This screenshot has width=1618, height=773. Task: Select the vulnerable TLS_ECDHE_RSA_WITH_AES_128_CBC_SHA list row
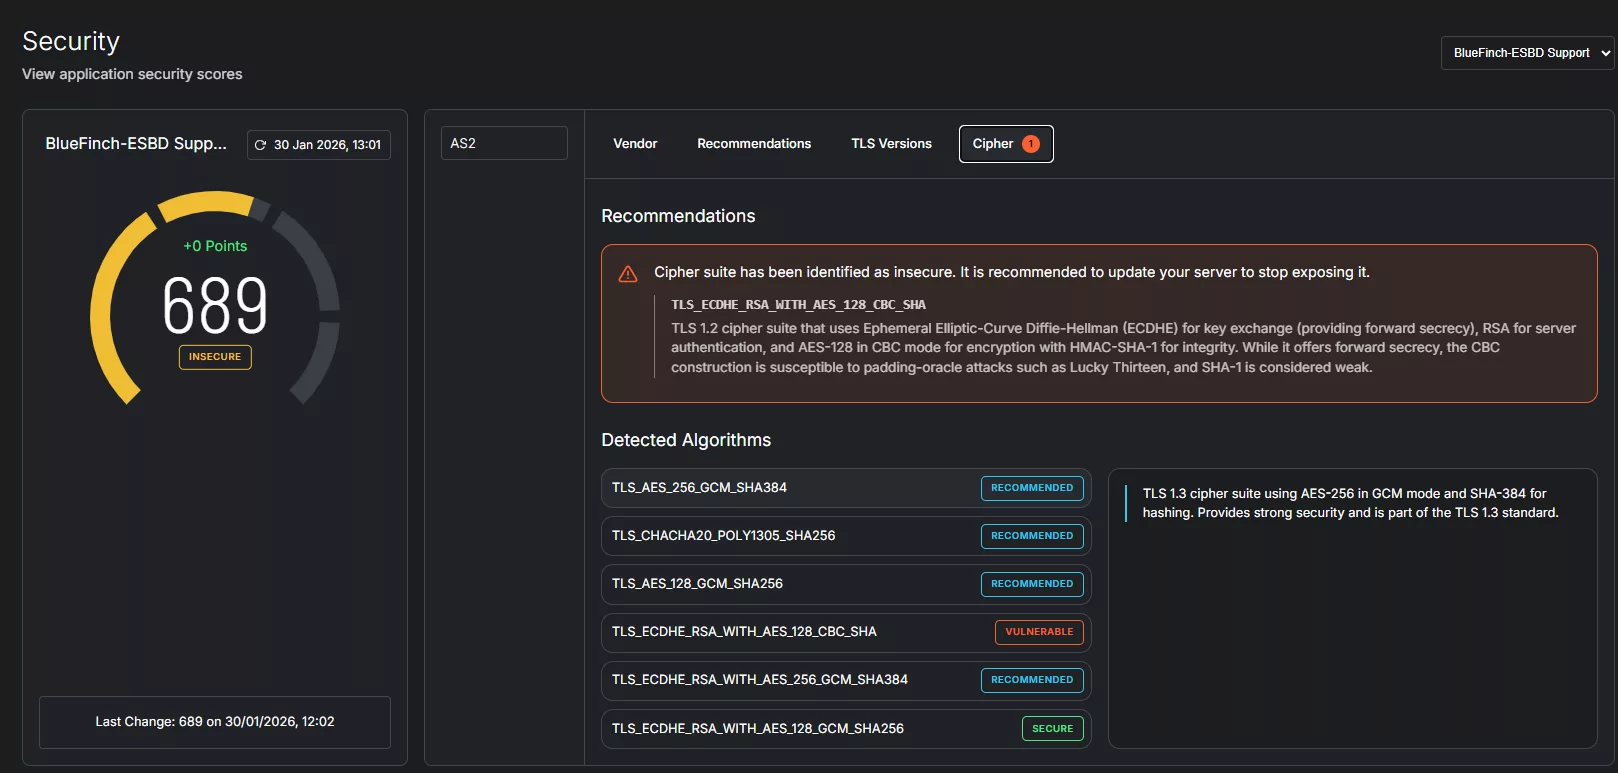point(846,632)
